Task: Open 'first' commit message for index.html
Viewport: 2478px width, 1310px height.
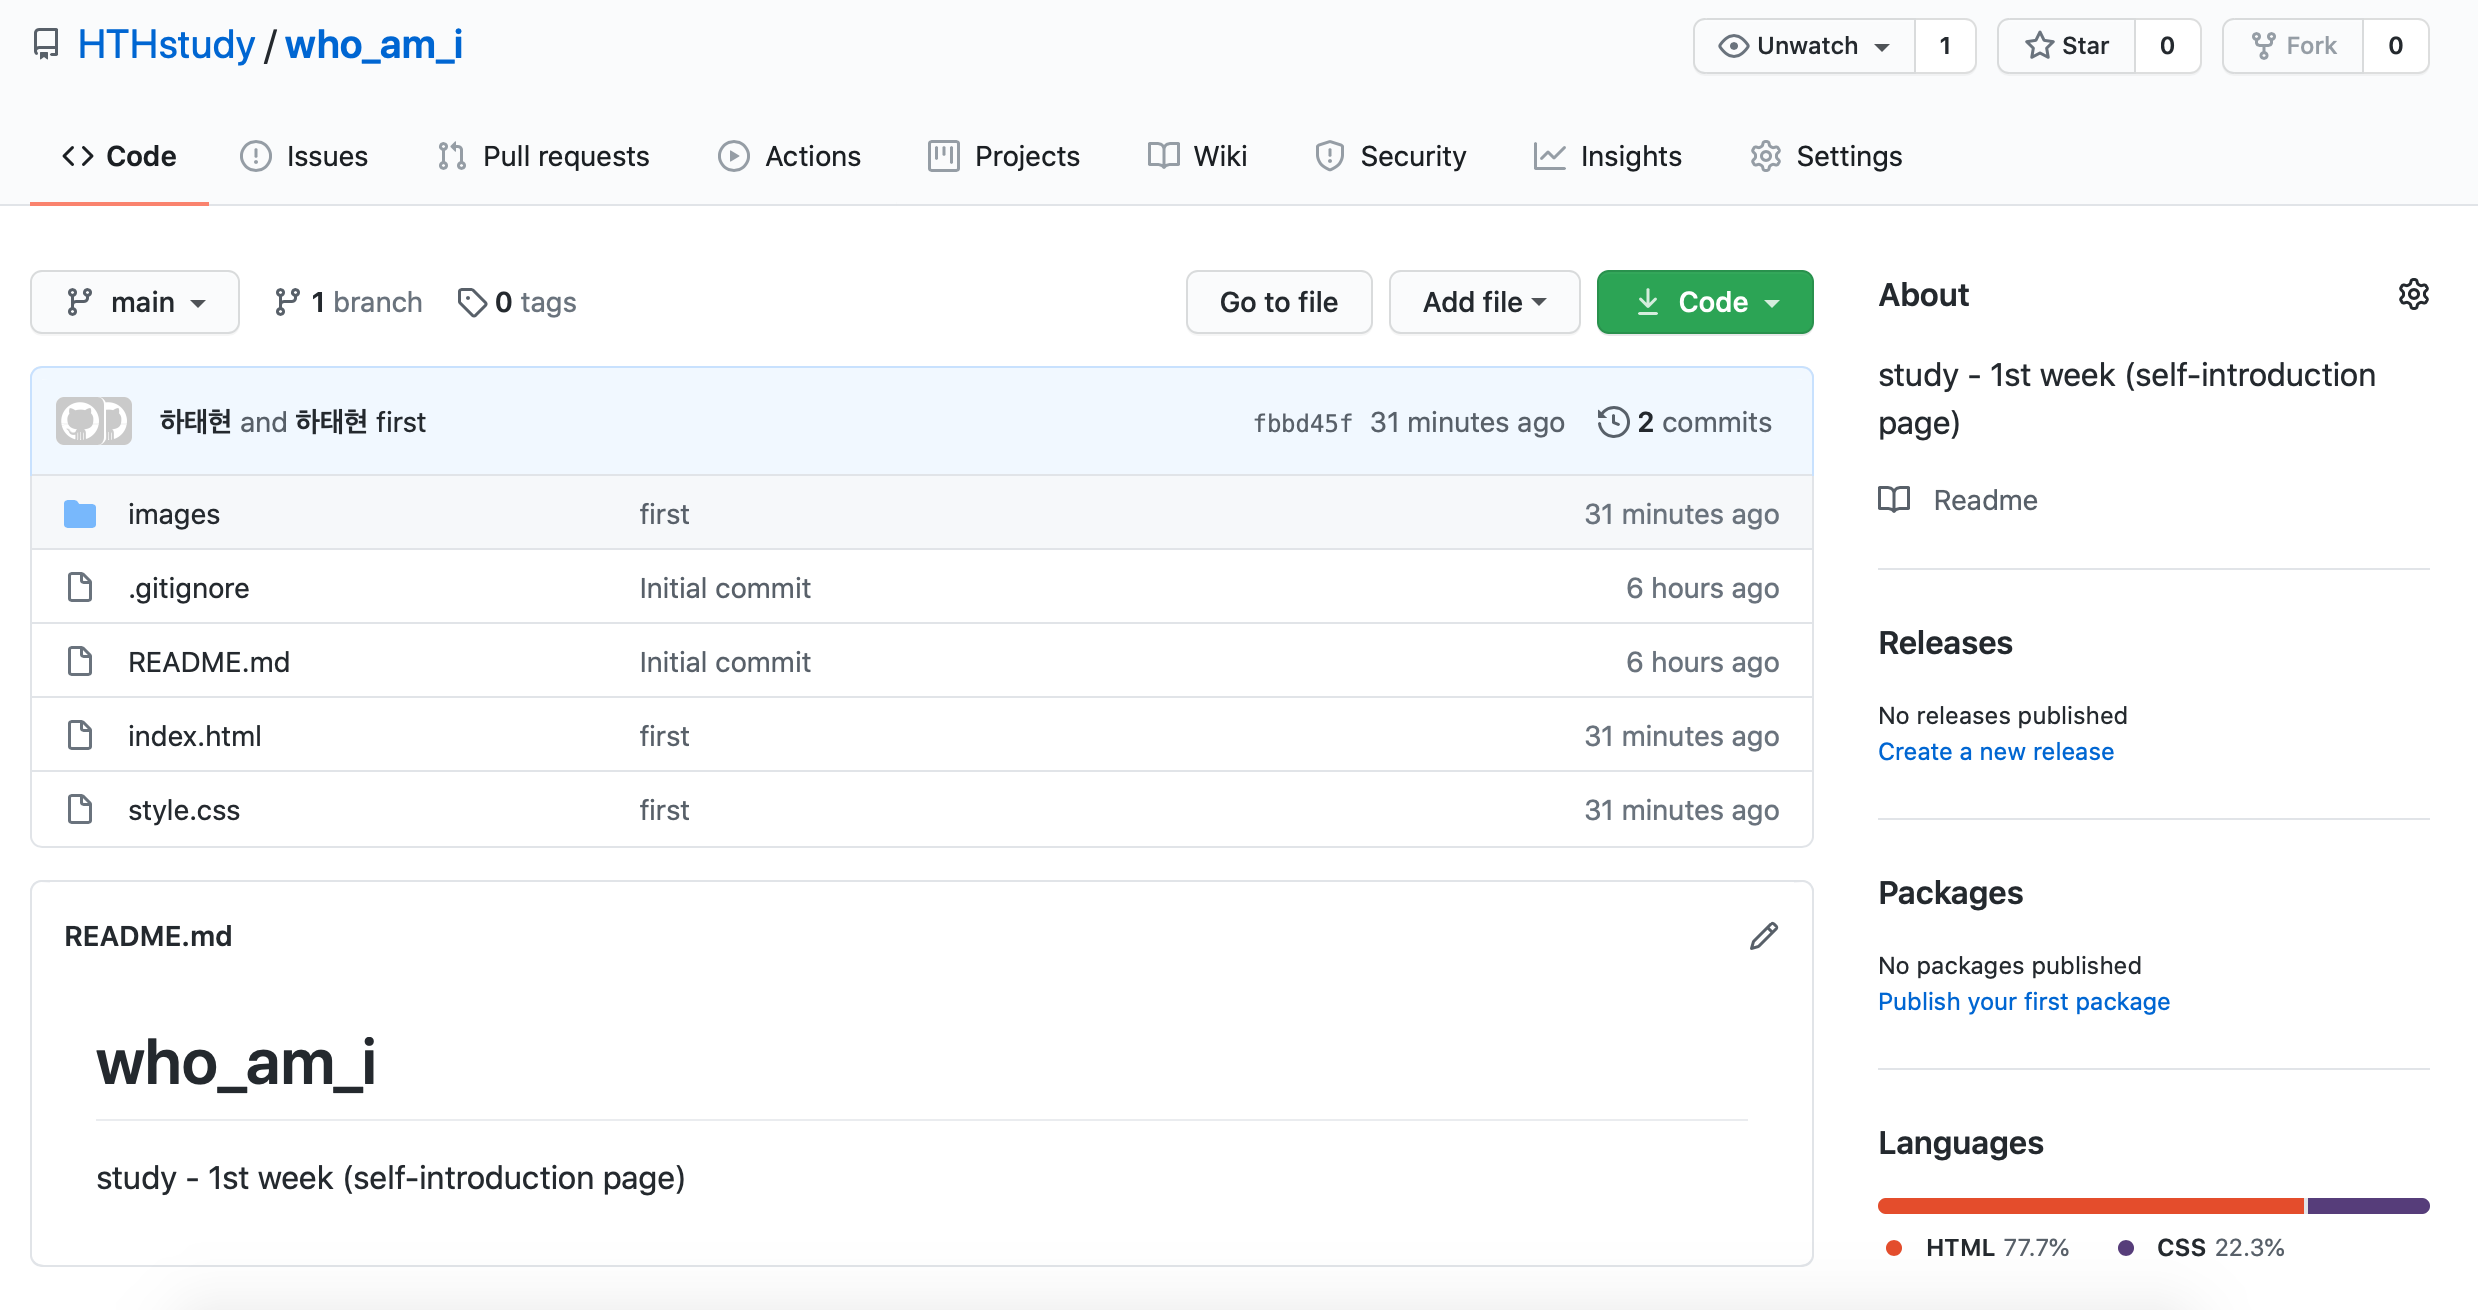Action: pyautogui.click(x=665, y=736)
